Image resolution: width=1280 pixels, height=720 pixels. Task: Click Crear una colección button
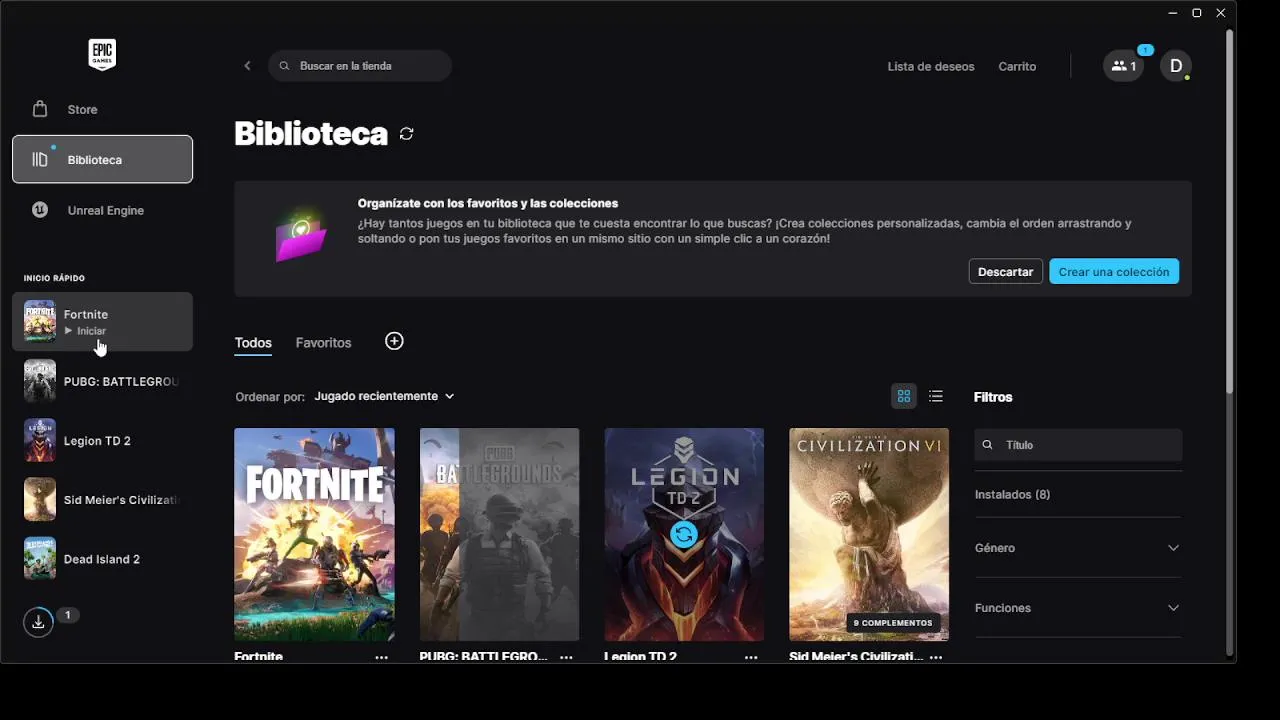tap(1114, 271)
